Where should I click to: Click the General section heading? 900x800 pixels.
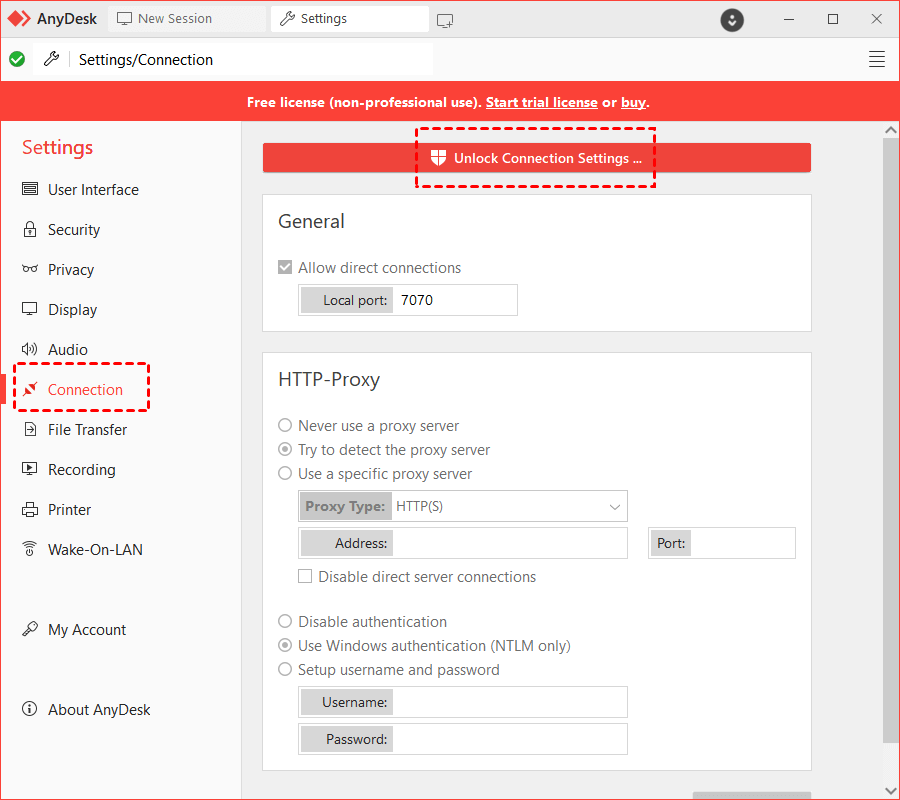click(312, 221)
